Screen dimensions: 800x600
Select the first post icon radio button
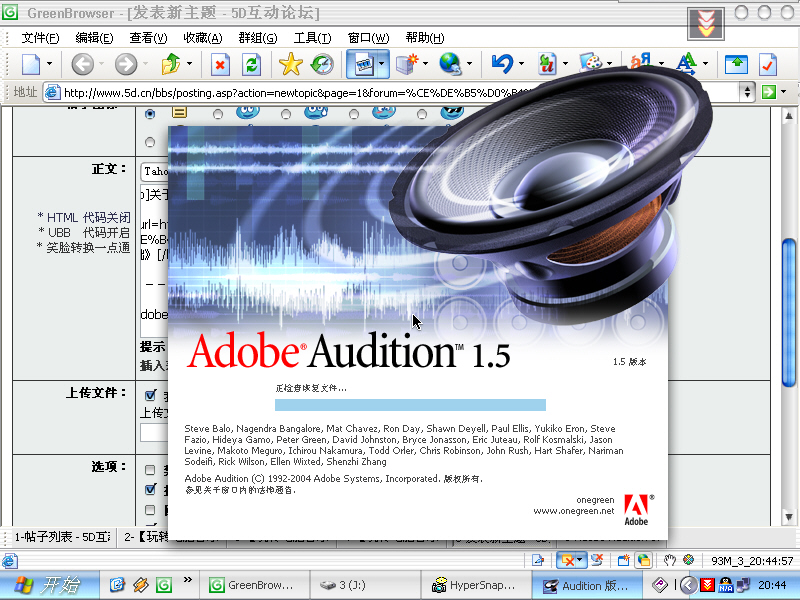pos(150,113)
